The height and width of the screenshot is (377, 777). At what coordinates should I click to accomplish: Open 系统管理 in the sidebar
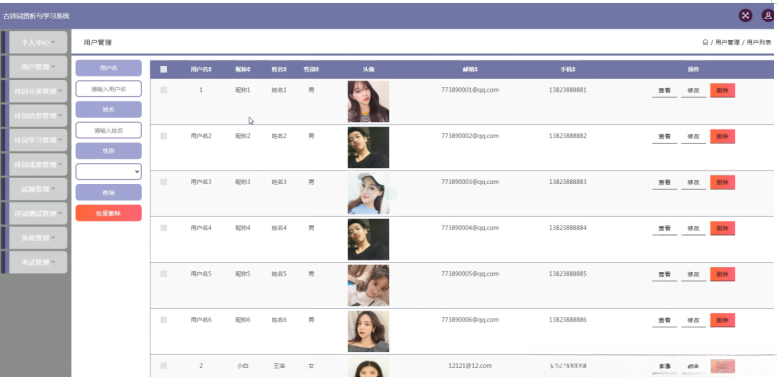(38, 238)
